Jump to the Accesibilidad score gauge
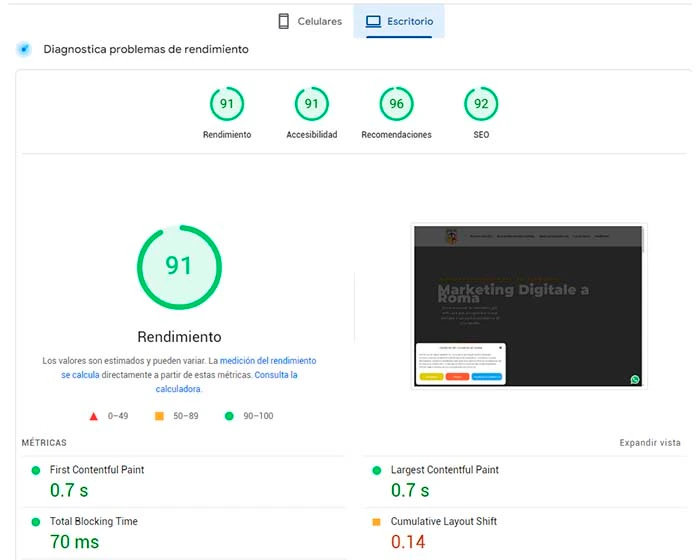The height and width of the screenshot is (560, 700). click(x=312, y=104)
